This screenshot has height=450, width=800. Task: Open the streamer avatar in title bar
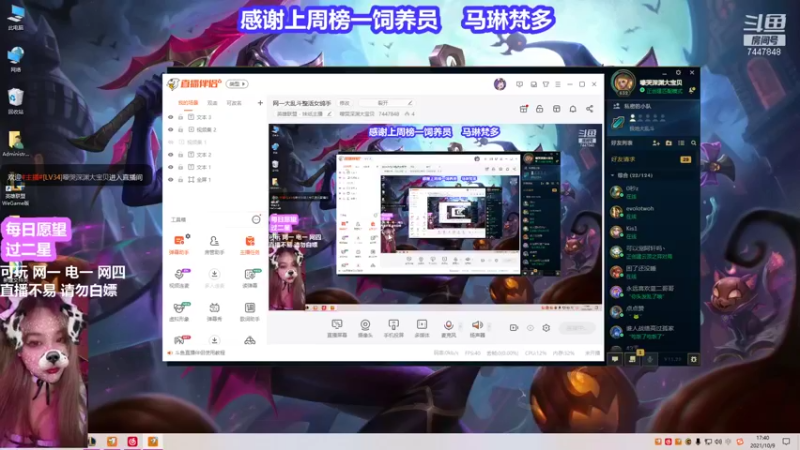point(500,84)
